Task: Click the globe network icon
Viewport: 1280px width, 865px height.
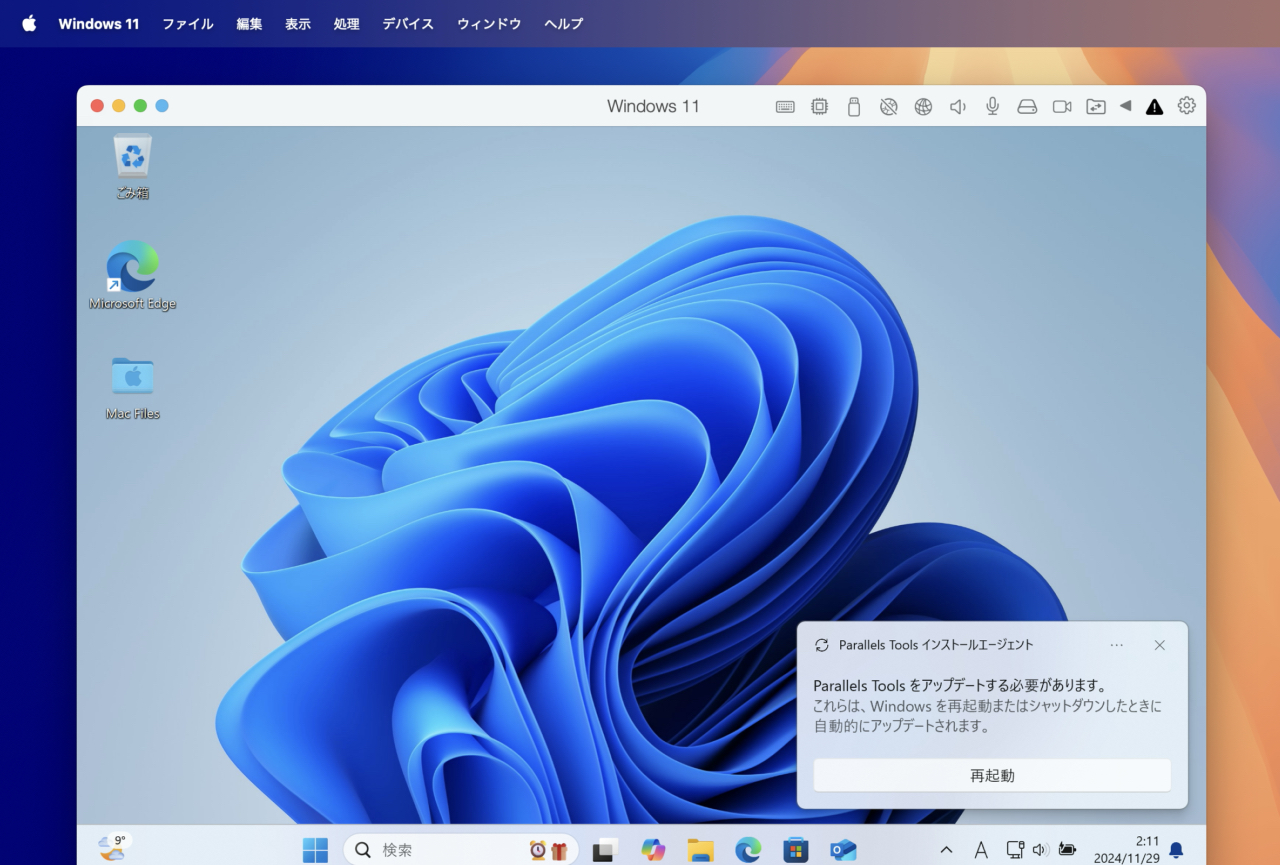Action: 923,106
